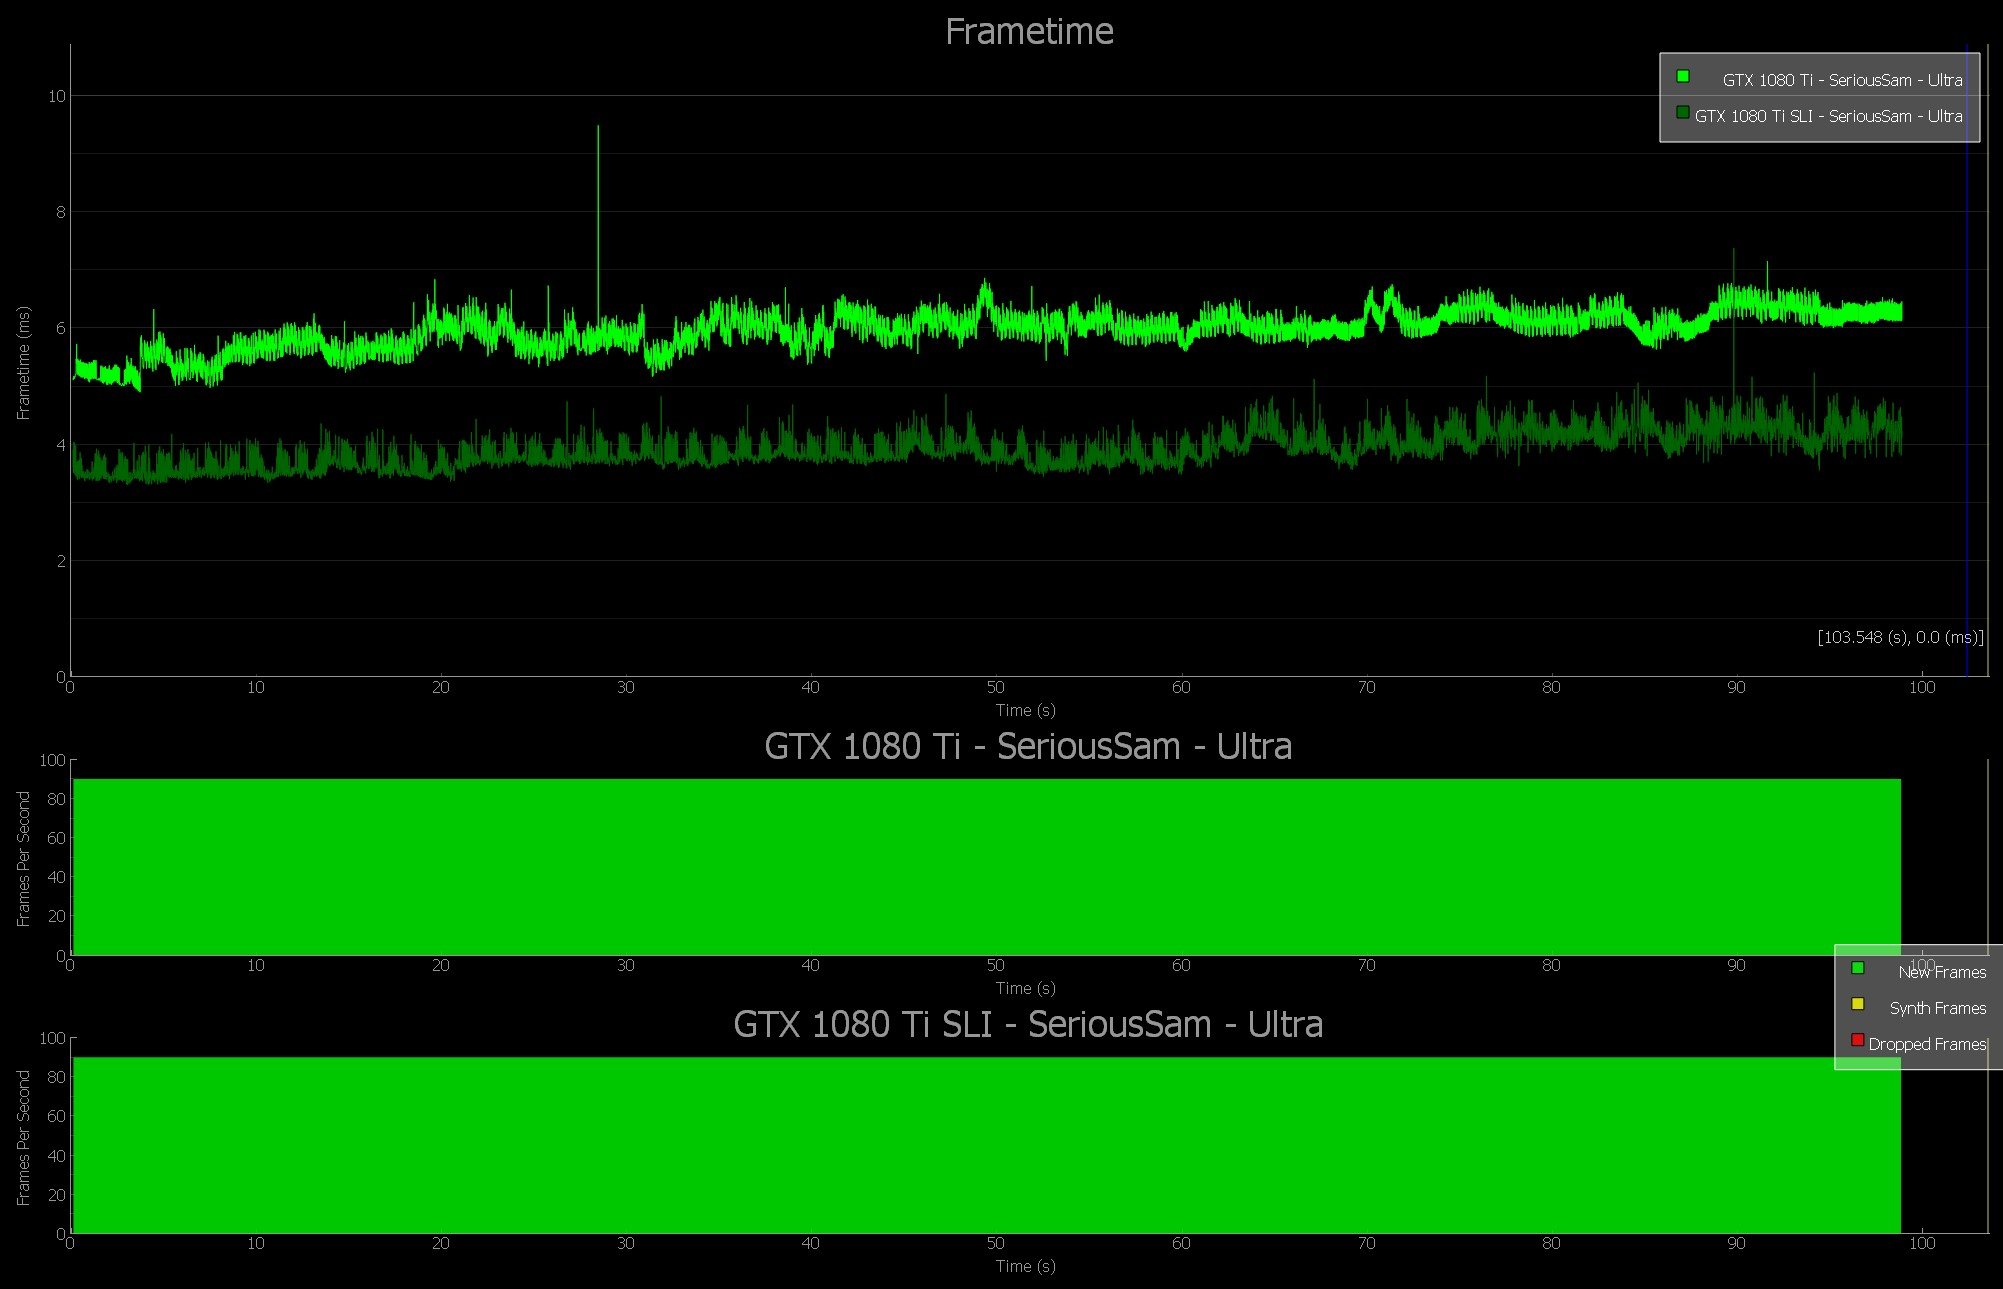Click the yellow Synth Frames legend marker
2003x1289 pixels.
[1858, 1004]
